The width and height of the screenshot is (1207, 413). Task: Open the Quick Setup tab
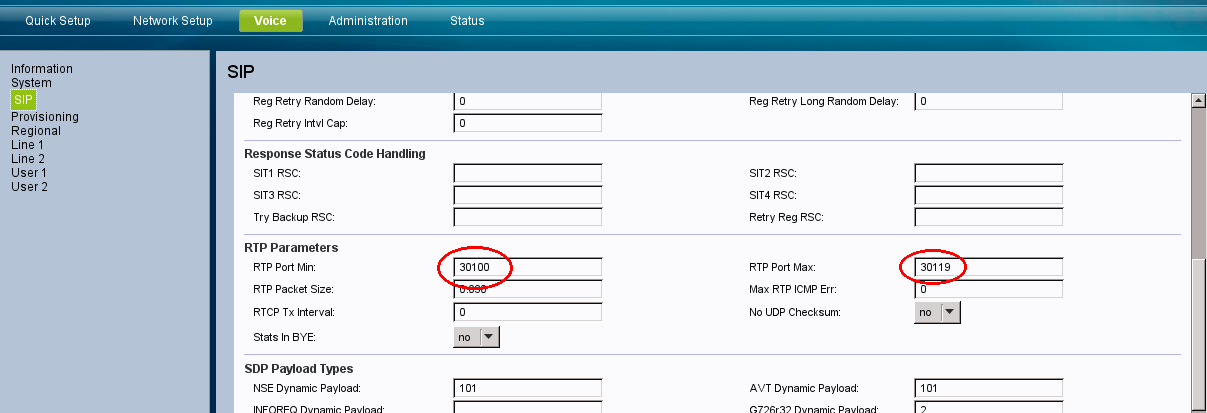[x=58, y=21]
